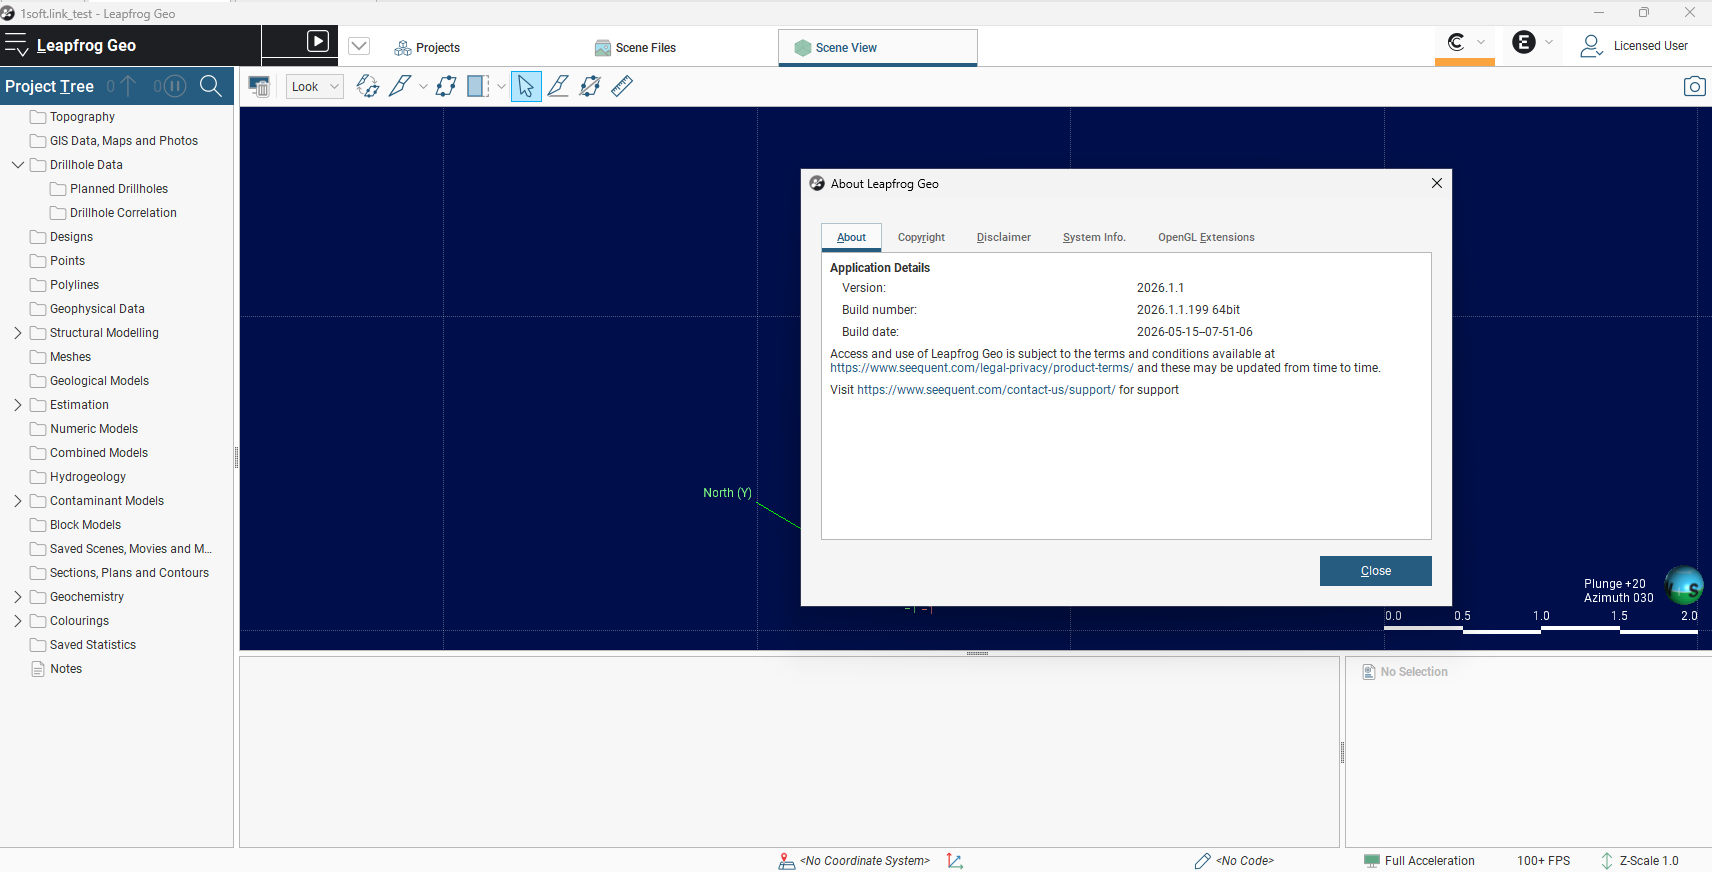Collapse the Drillhole Data folder
1712x872 pixels.
click(x=18, y=165)
